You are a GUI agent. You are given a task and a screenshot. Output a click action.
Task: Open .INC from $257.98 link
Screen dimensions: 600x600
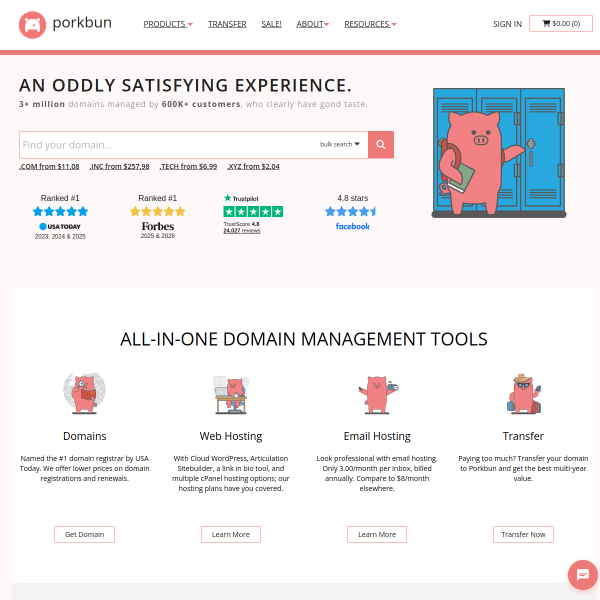[x=119, y=166]
